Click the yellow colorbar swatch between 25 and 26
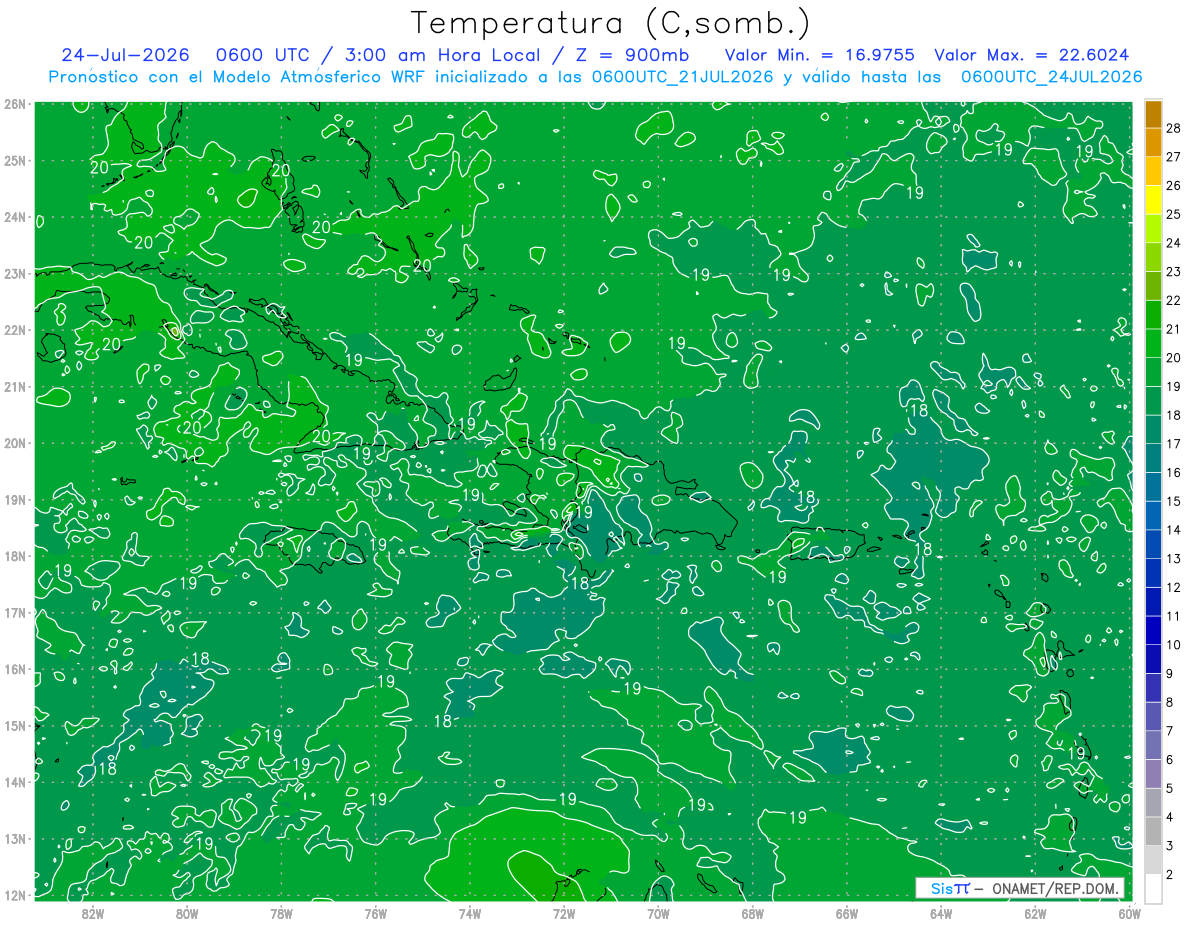This screenshot has height=927, width=1200. click(1153, 200)
